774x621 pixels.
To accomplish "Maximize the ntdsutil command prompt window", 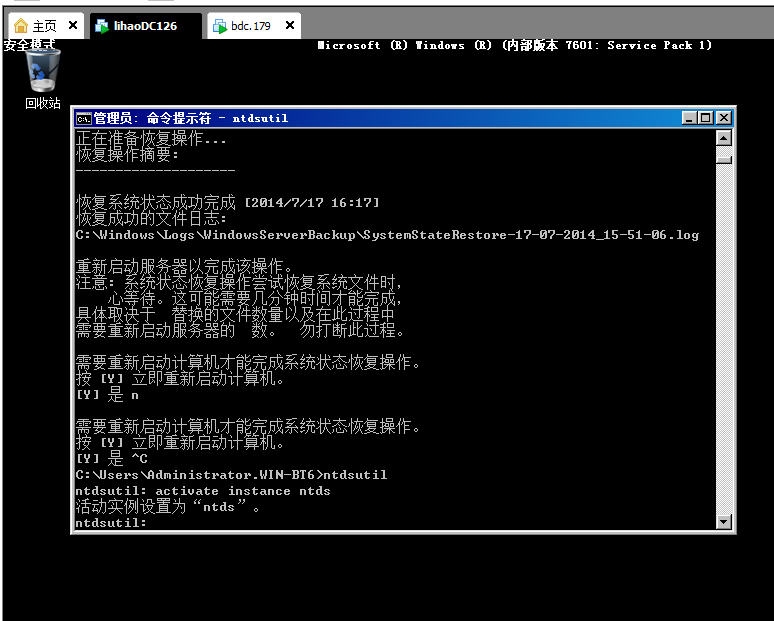I will (x=706, y=118).
